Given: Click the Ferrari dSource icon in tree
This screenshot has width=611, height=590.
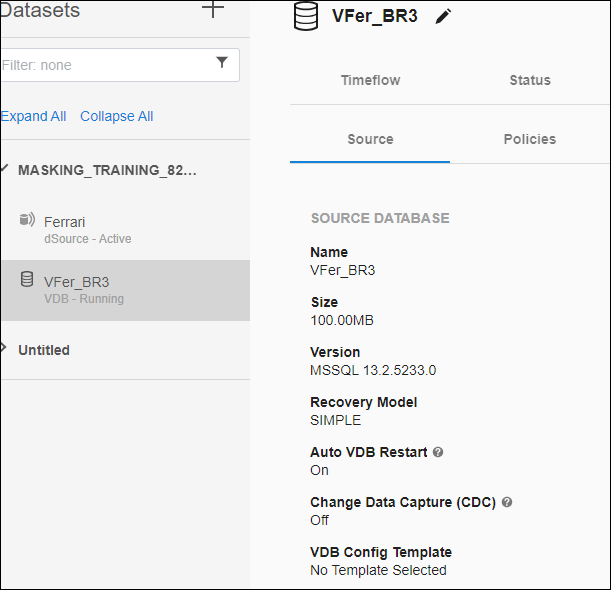Looking at the screenshot, I should (27, 220).
